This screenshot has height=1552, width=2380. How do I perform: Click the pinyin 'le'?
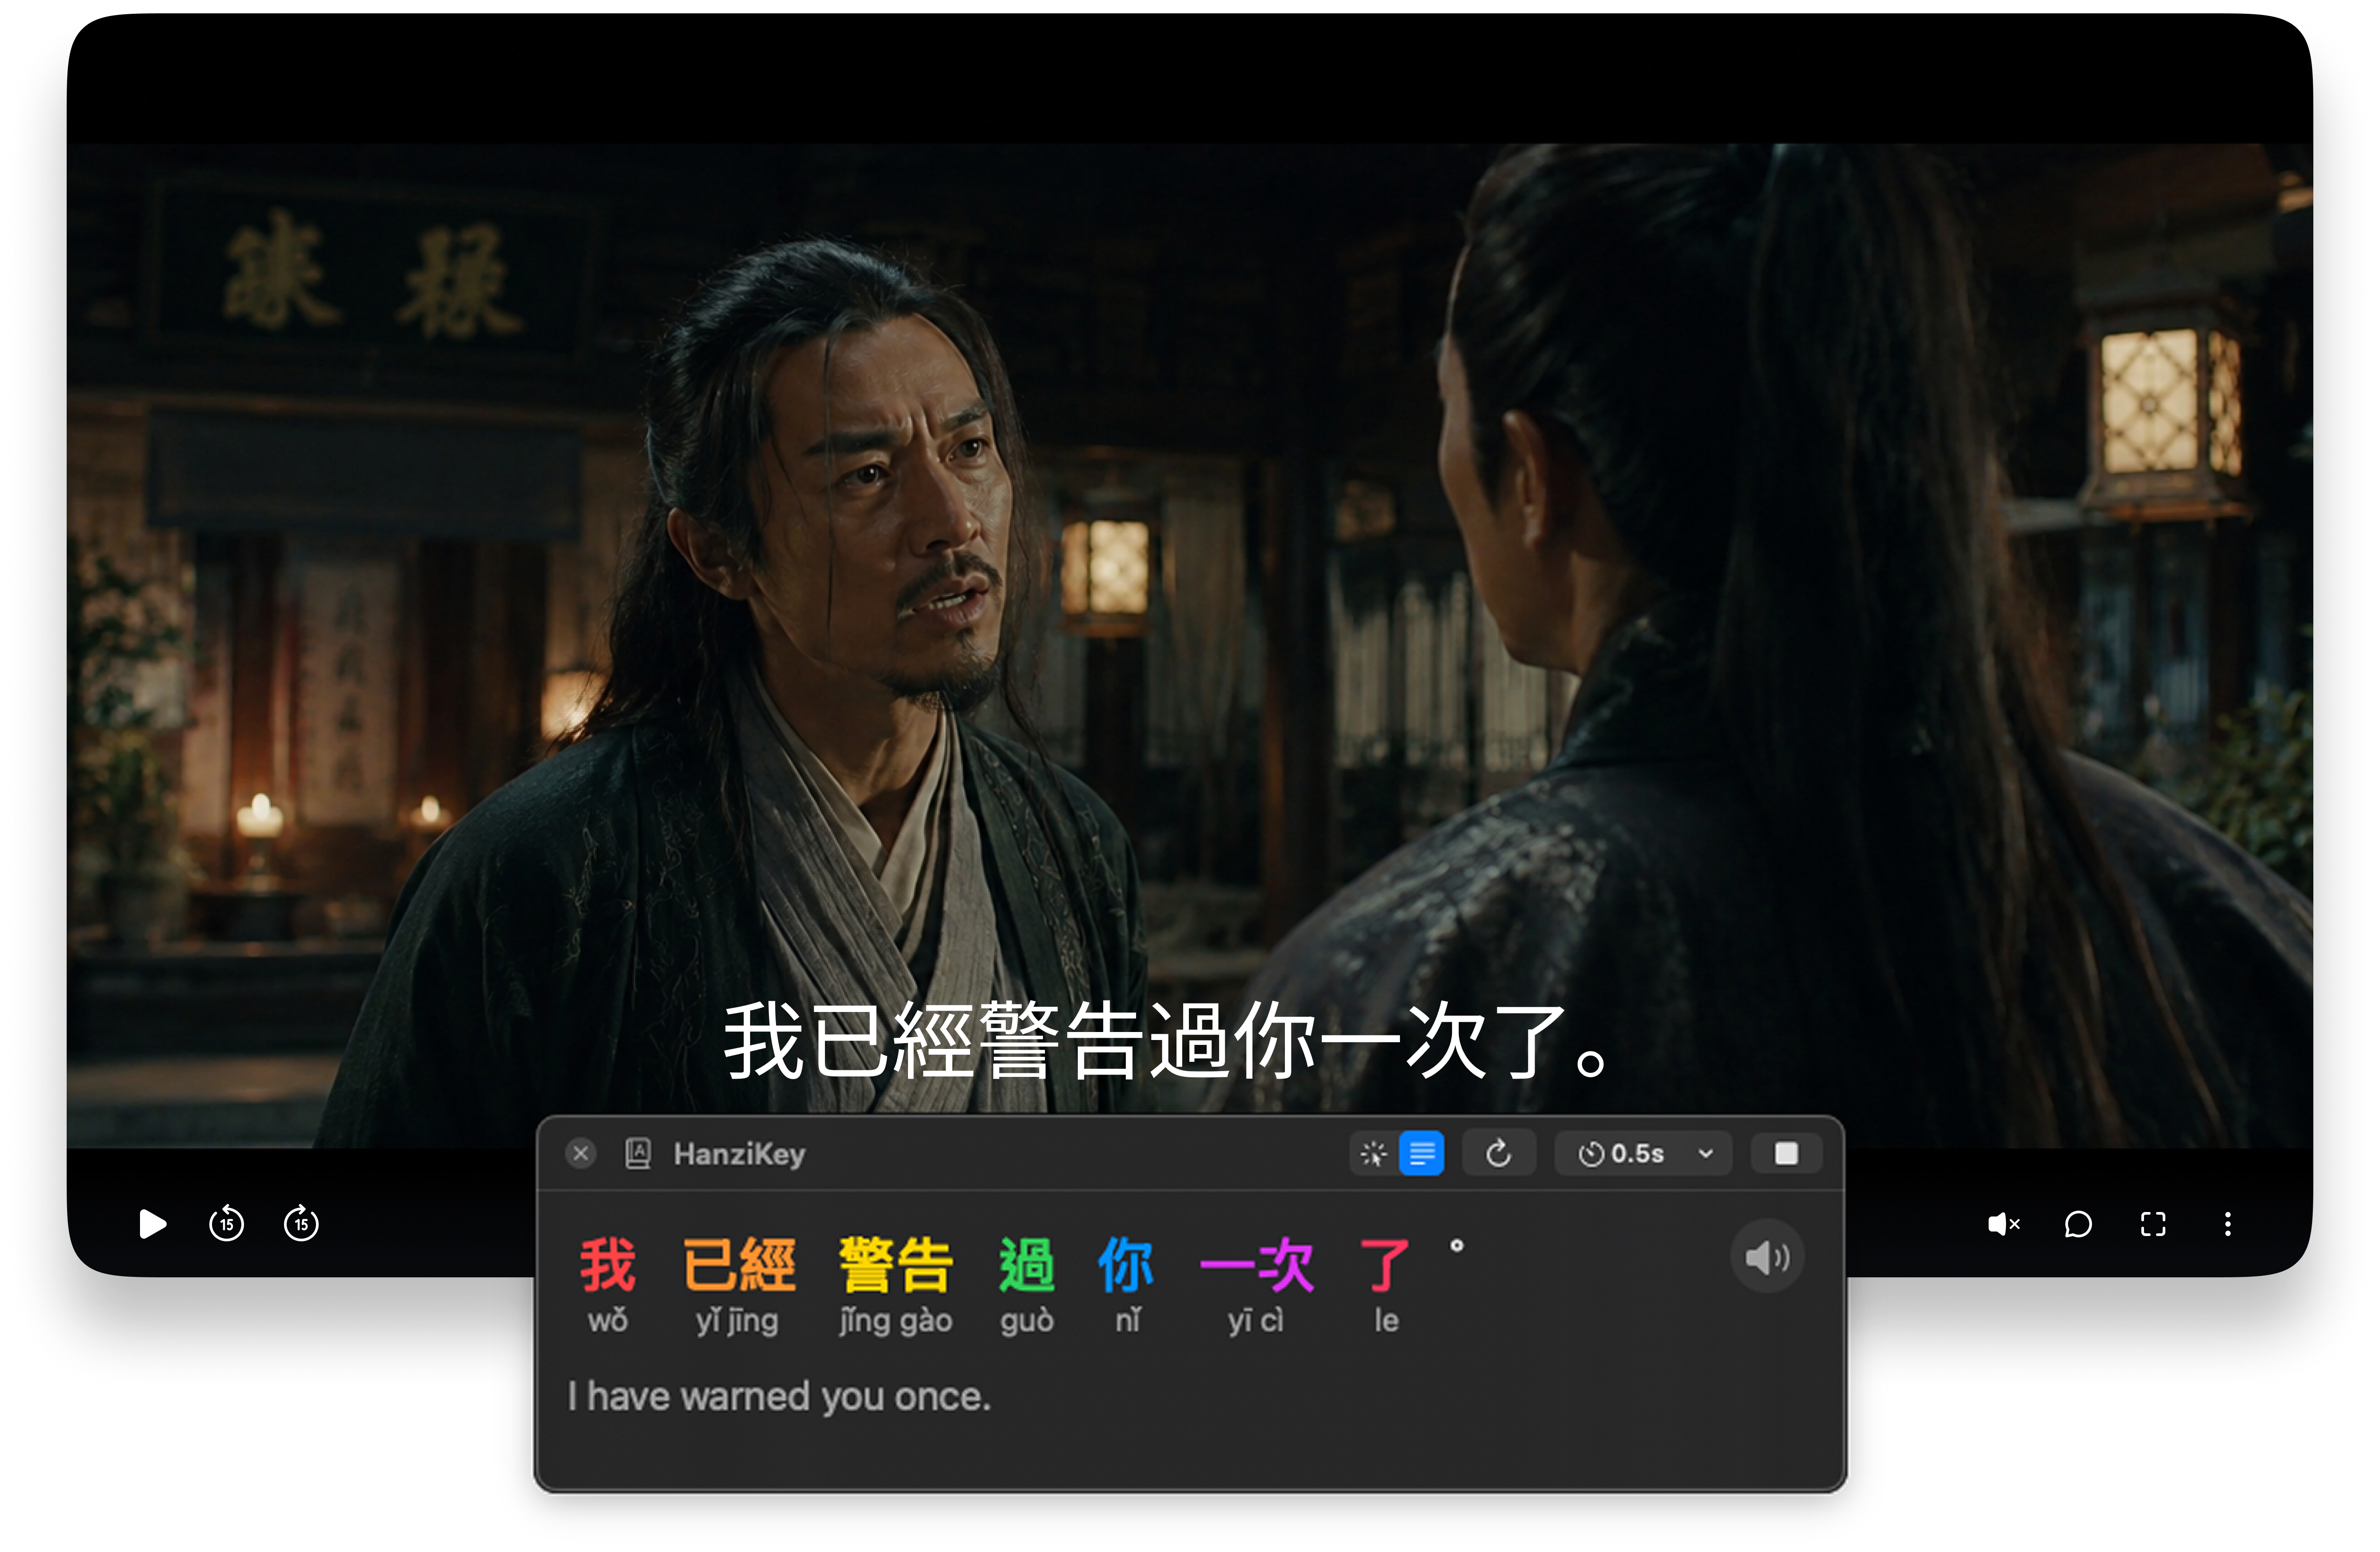[1386, 1320]
